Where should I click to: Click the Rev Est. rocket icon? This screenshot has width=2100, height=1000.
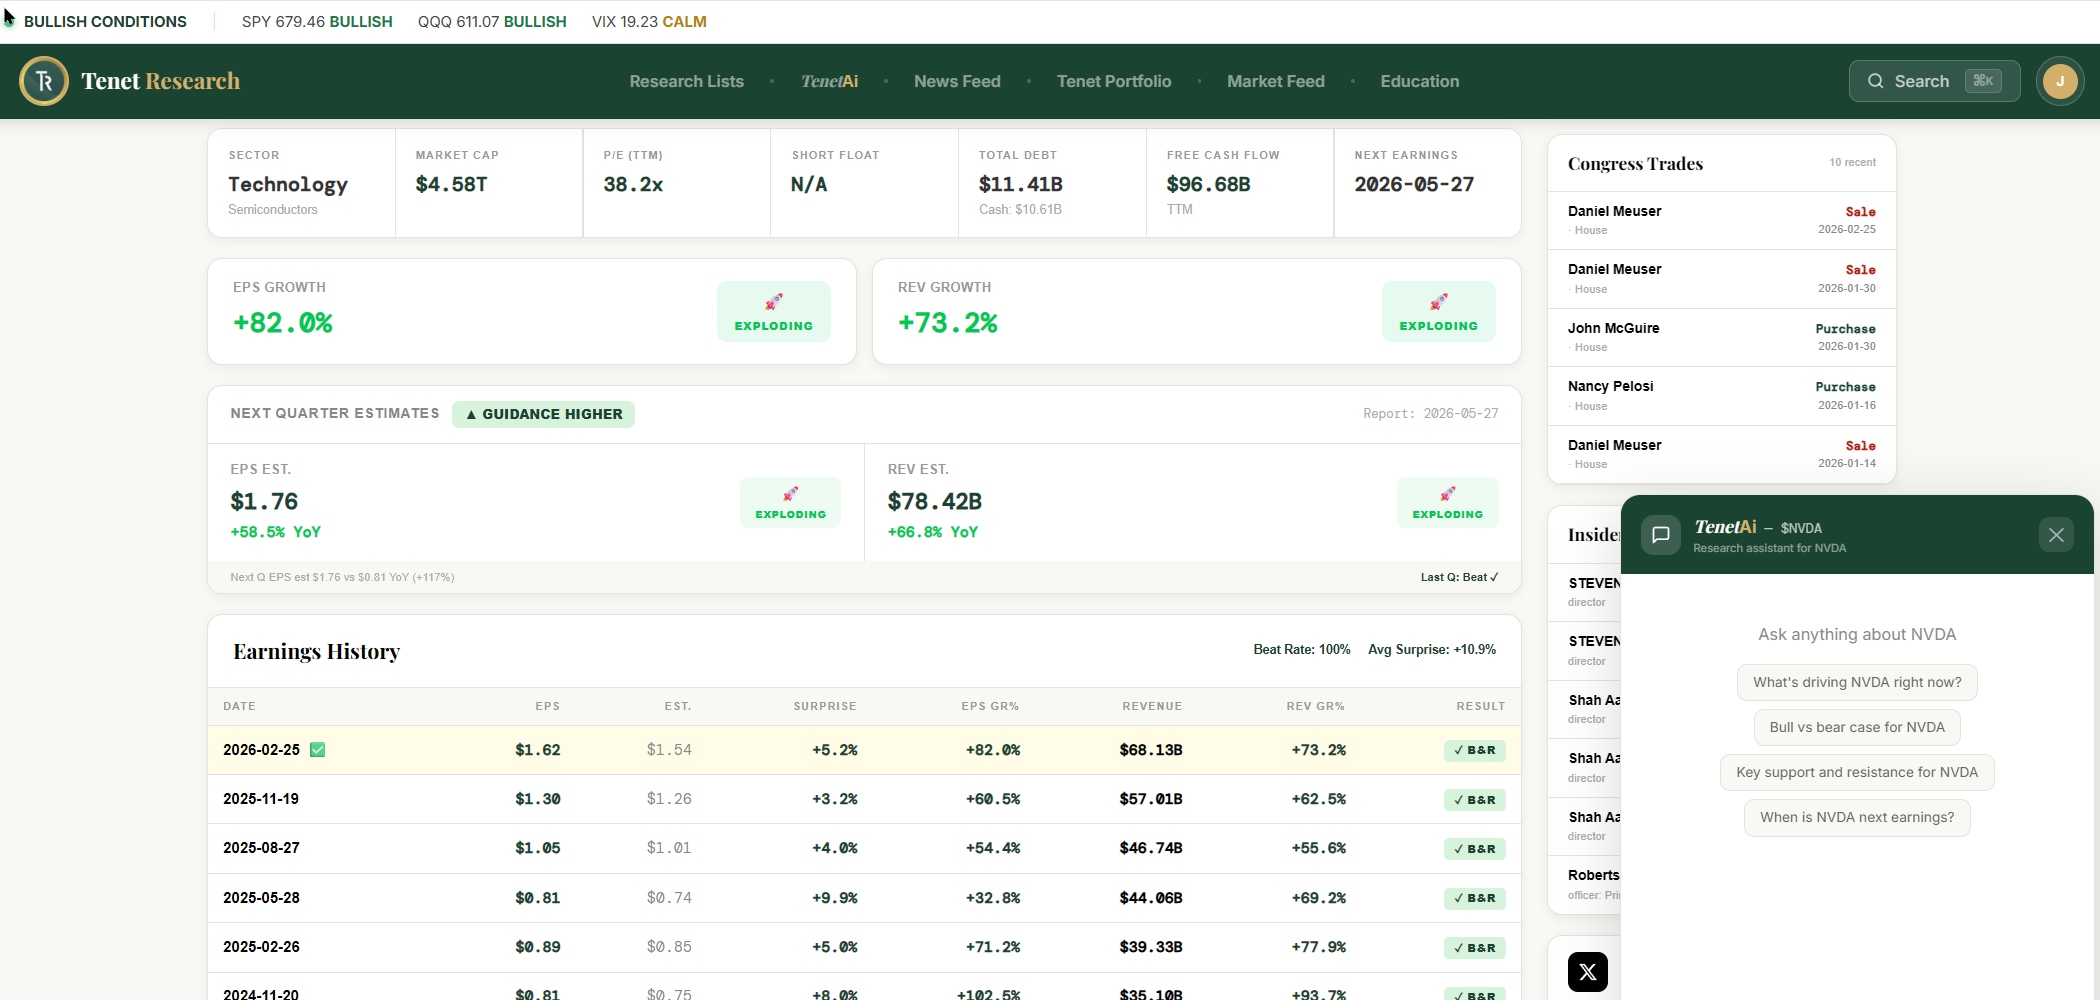(1448, 494)
